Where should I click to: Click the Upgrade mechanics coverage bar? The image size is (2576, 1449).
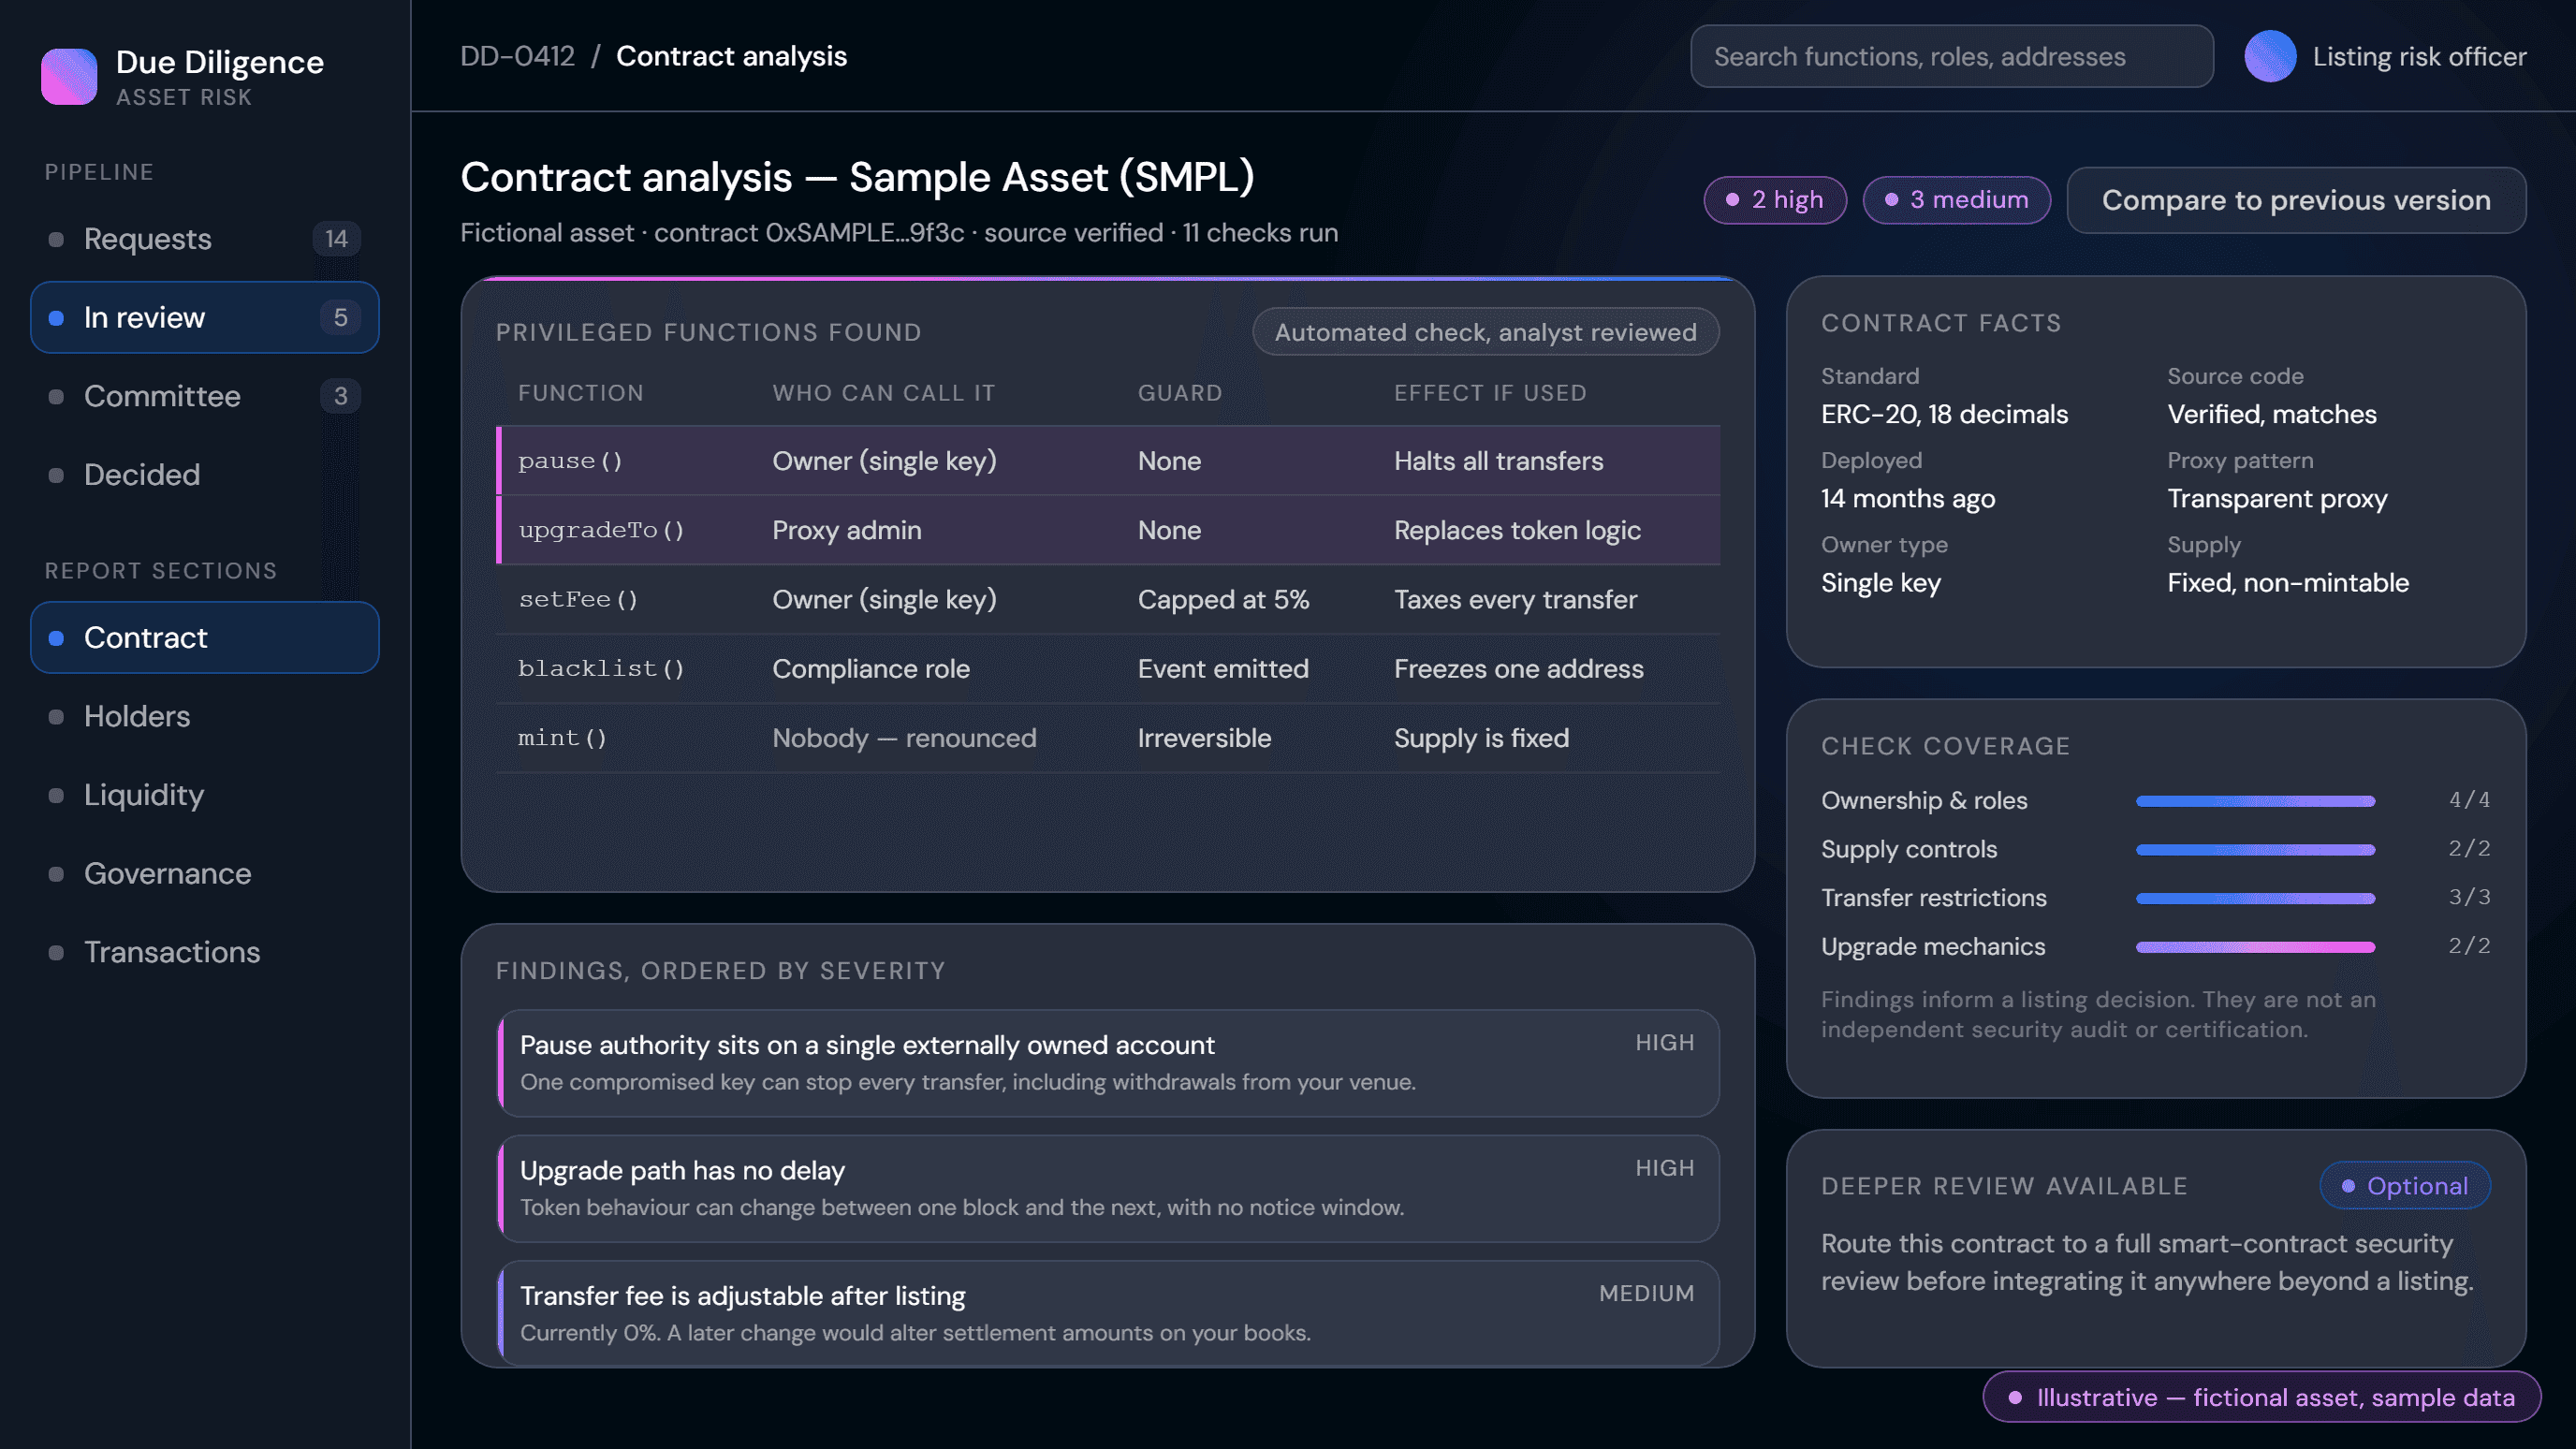pos(2255,947)
